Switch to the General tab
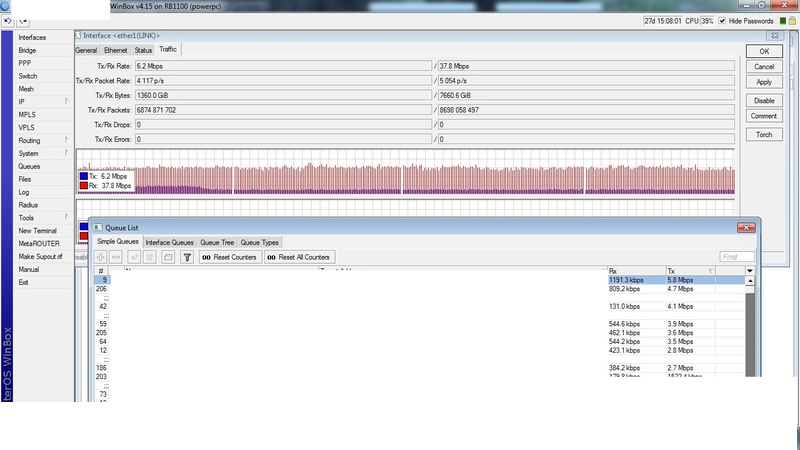Screen dimensions: 800x450 click(x=86, y=50)
